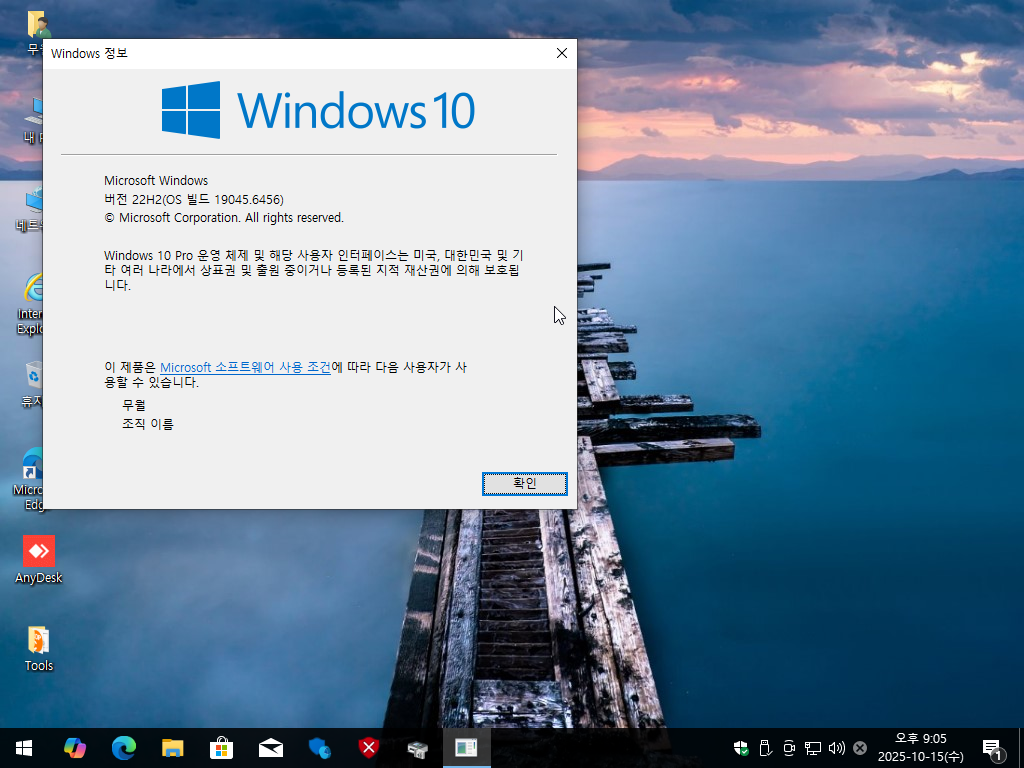Image resolution: width=1024 pixels, height=768 pixels.
Task: Click the blue shield taskbar icon
Action: [319, 748]
